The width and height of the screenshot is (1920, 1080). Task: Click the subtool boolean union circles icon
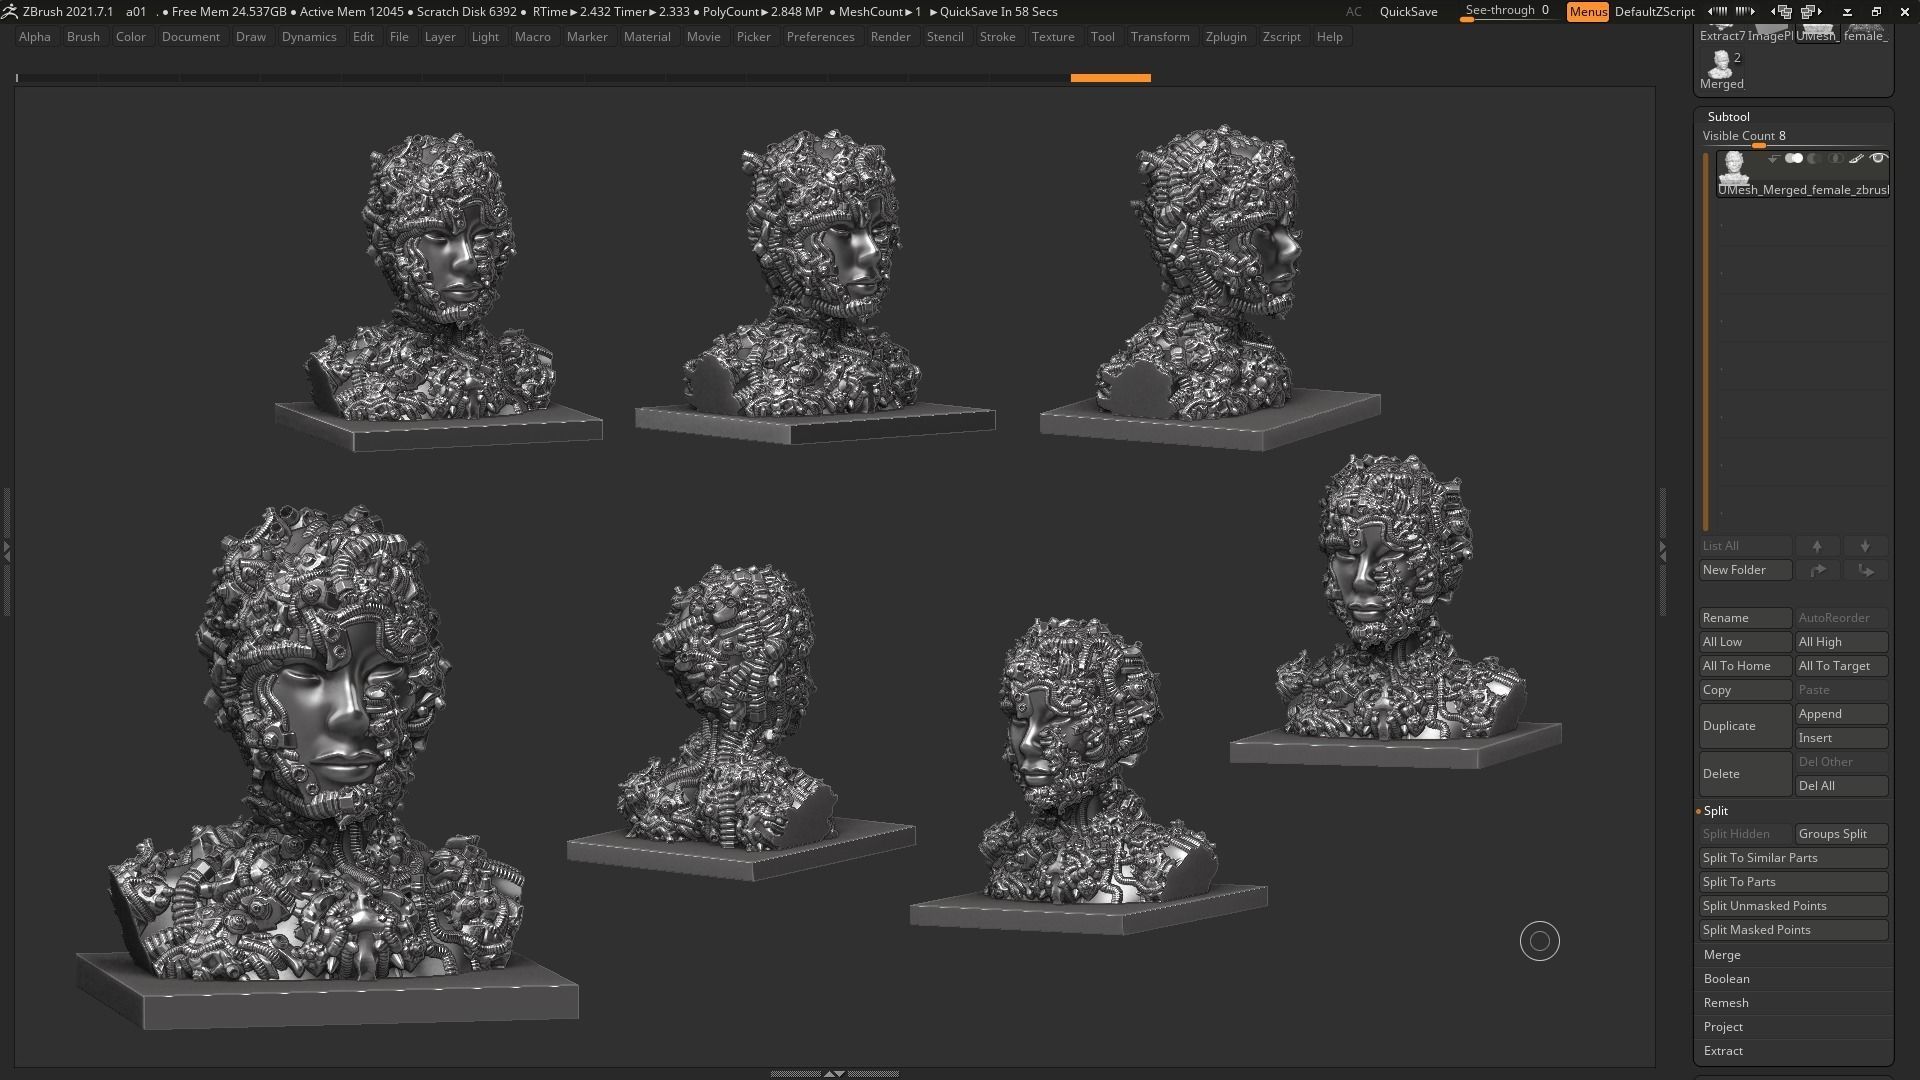1794,158
